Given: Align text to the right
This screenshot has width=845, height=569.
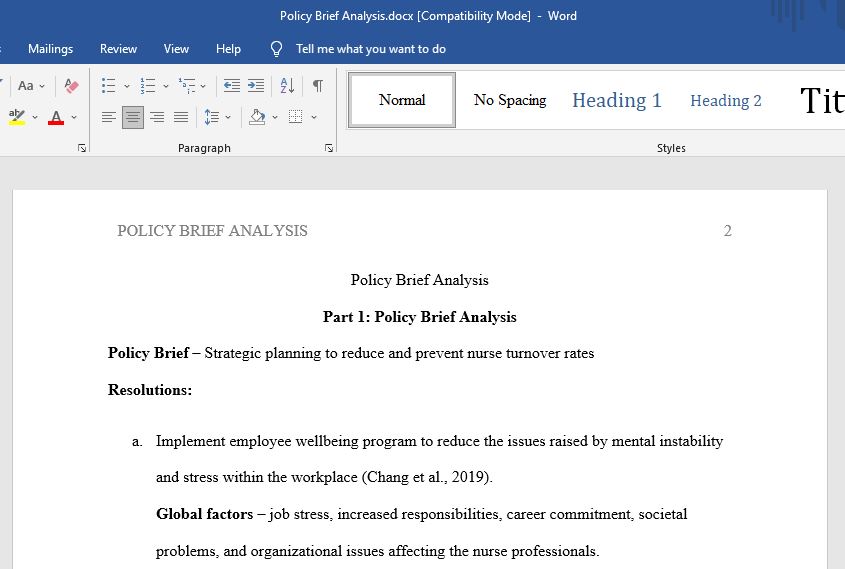Looking at the screenshot, I should click(157, 117).
